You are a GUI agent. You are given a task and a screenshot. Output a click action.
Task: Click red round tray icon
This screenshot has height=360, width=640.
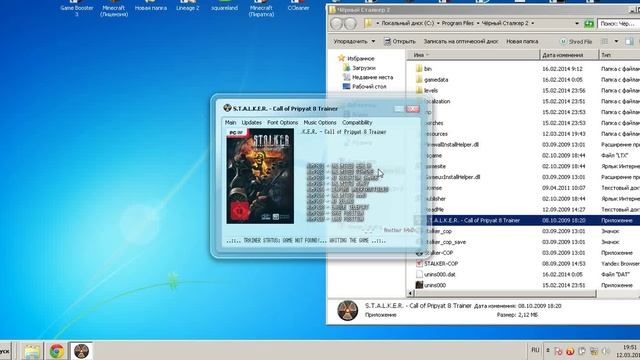pyautogui.click(x=570, y=351)
